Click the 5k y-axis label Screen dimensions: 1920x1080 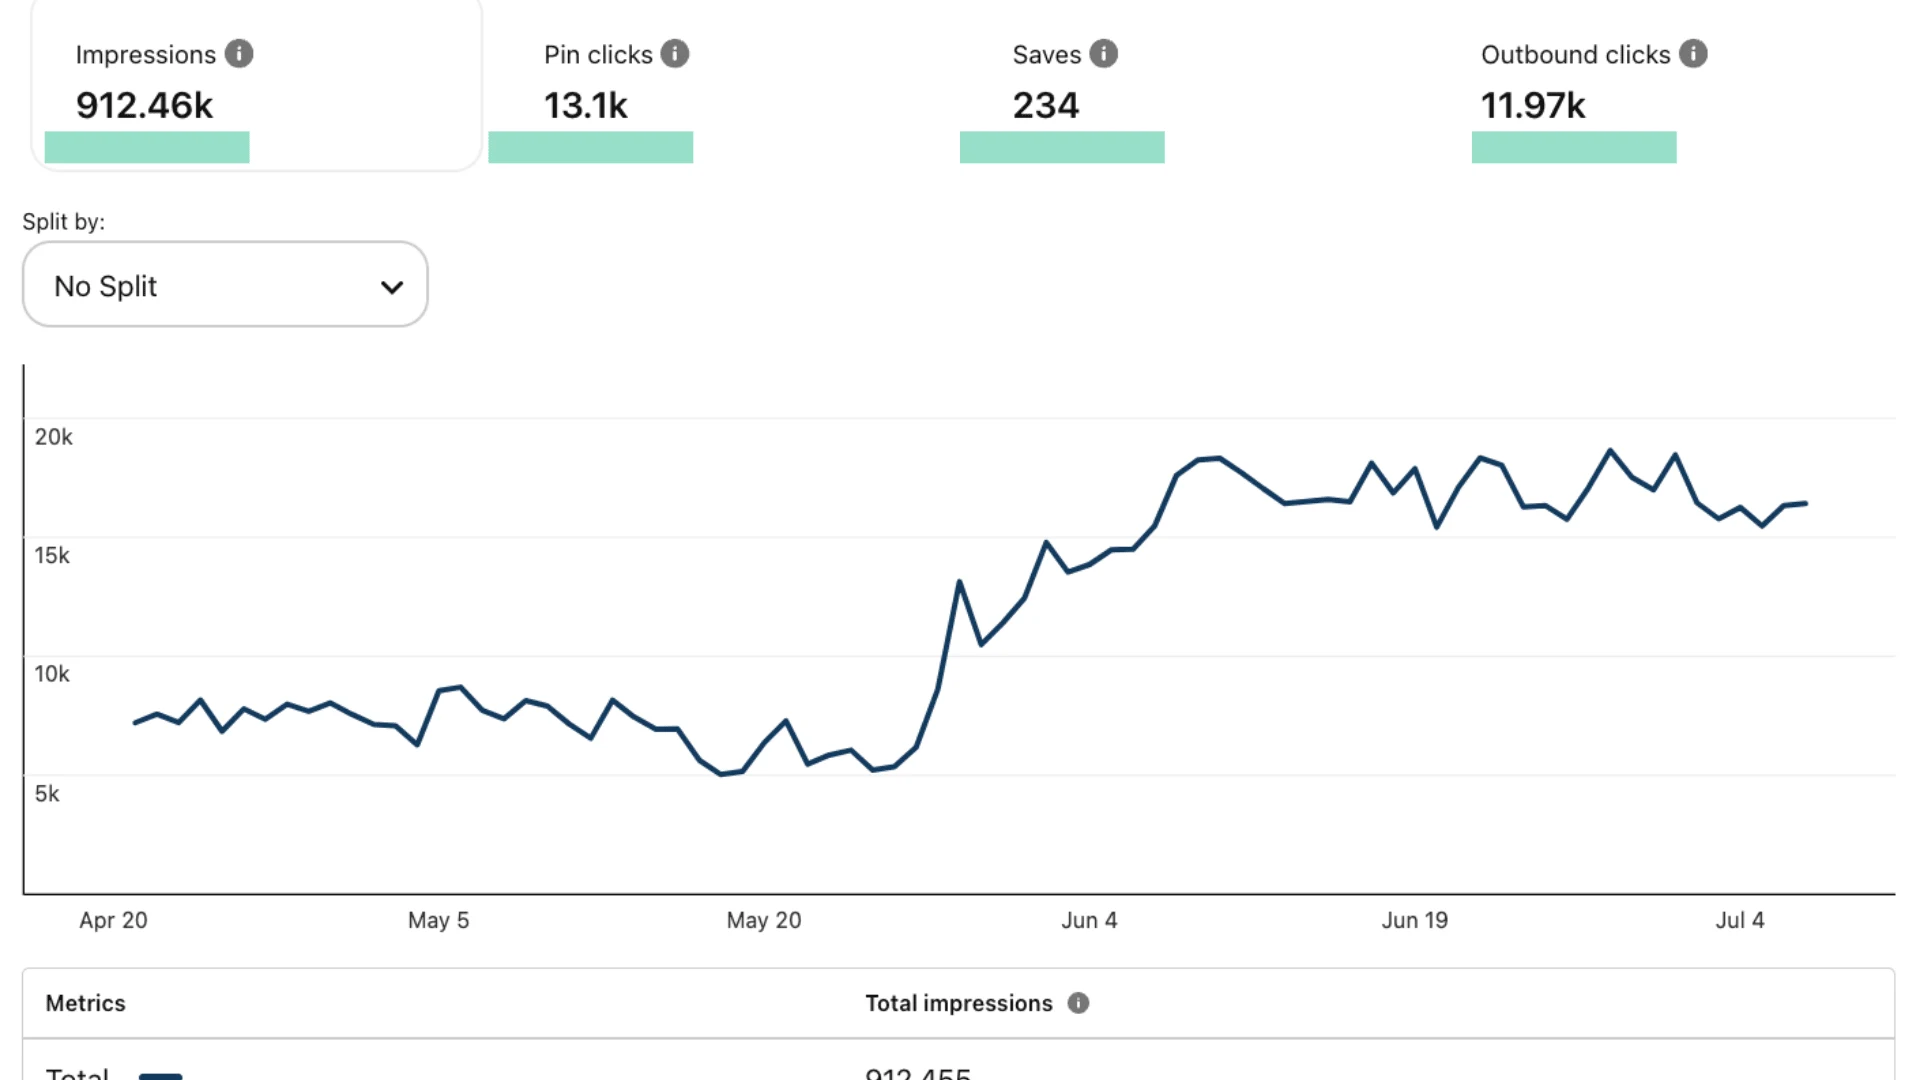47,794
